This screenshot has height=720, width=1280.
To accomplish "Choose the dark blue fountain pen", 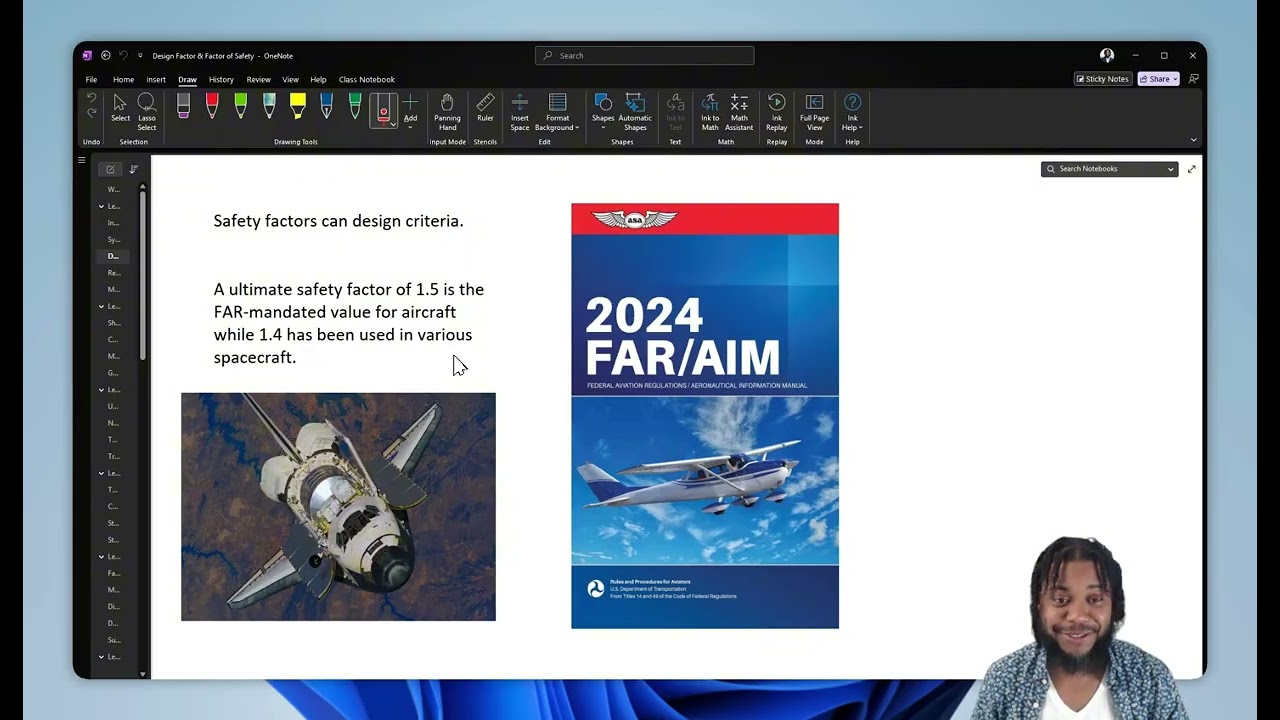I will click(326, 106).
